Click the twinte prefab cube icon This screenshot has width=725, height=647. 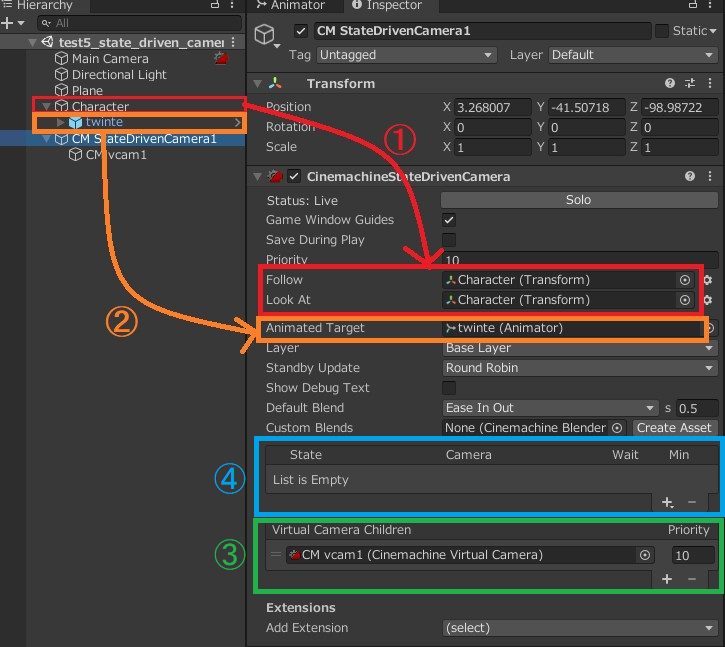point(75,122)
